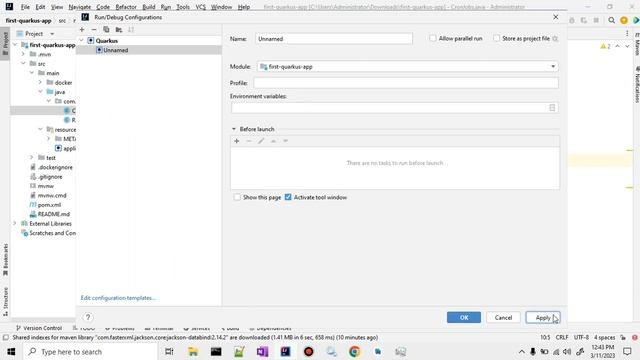Viewport: 640px width, 360px height.
Task: Open the Navigate menu
Action: point(80,7)
